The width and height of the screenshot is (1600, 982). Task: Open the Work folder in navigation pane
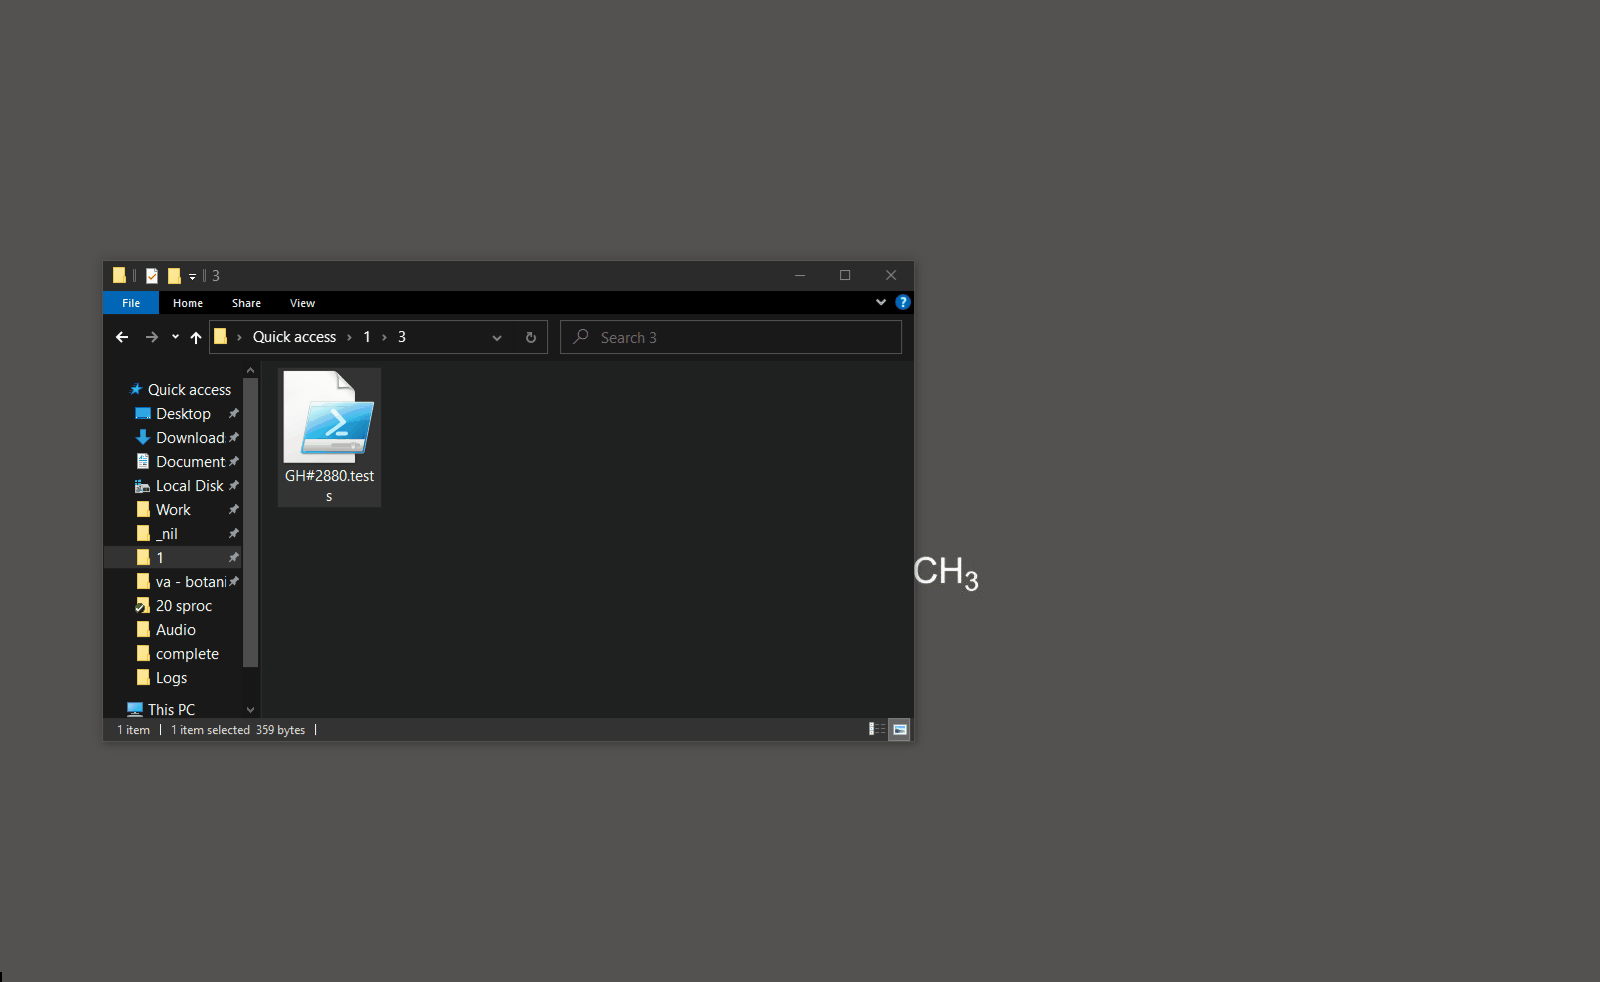[x=173, y=510]
